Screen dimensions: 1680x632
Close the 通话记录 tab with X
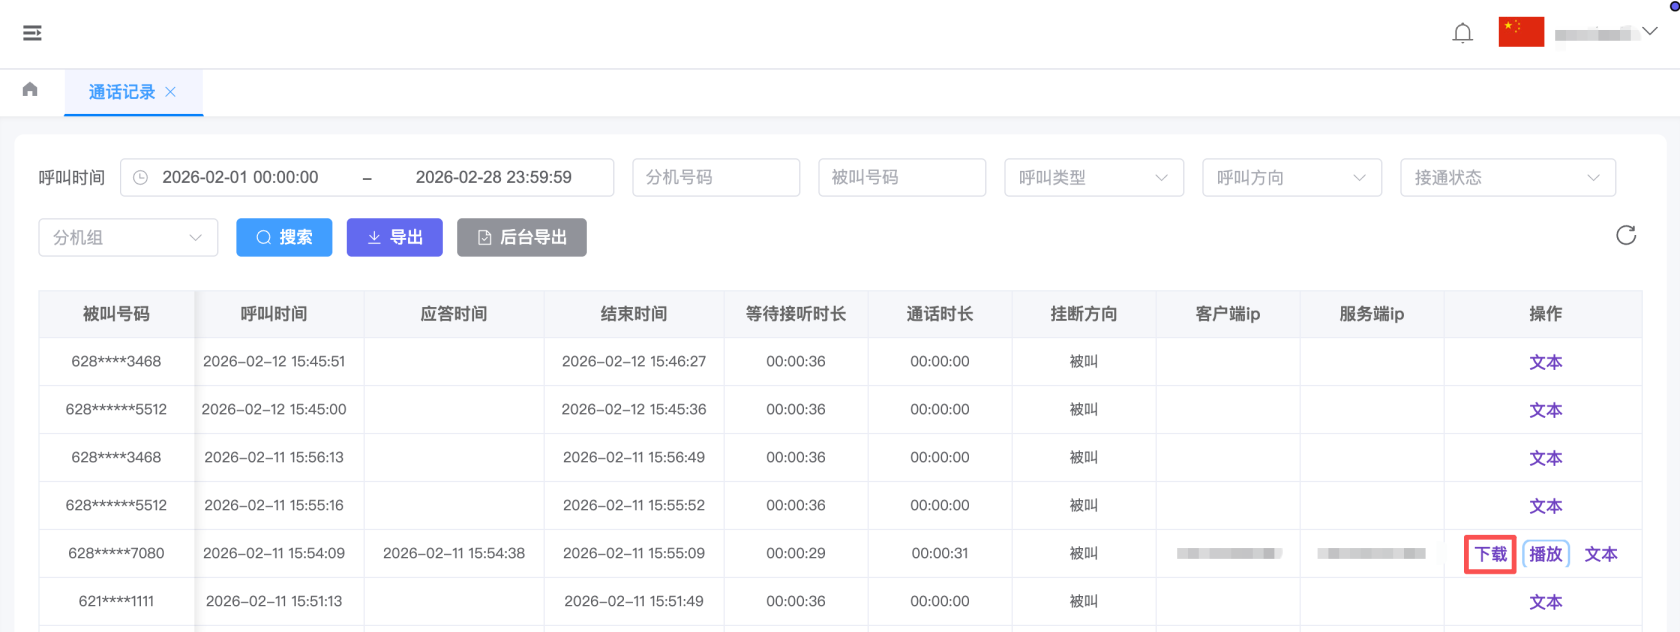[171, 92]
